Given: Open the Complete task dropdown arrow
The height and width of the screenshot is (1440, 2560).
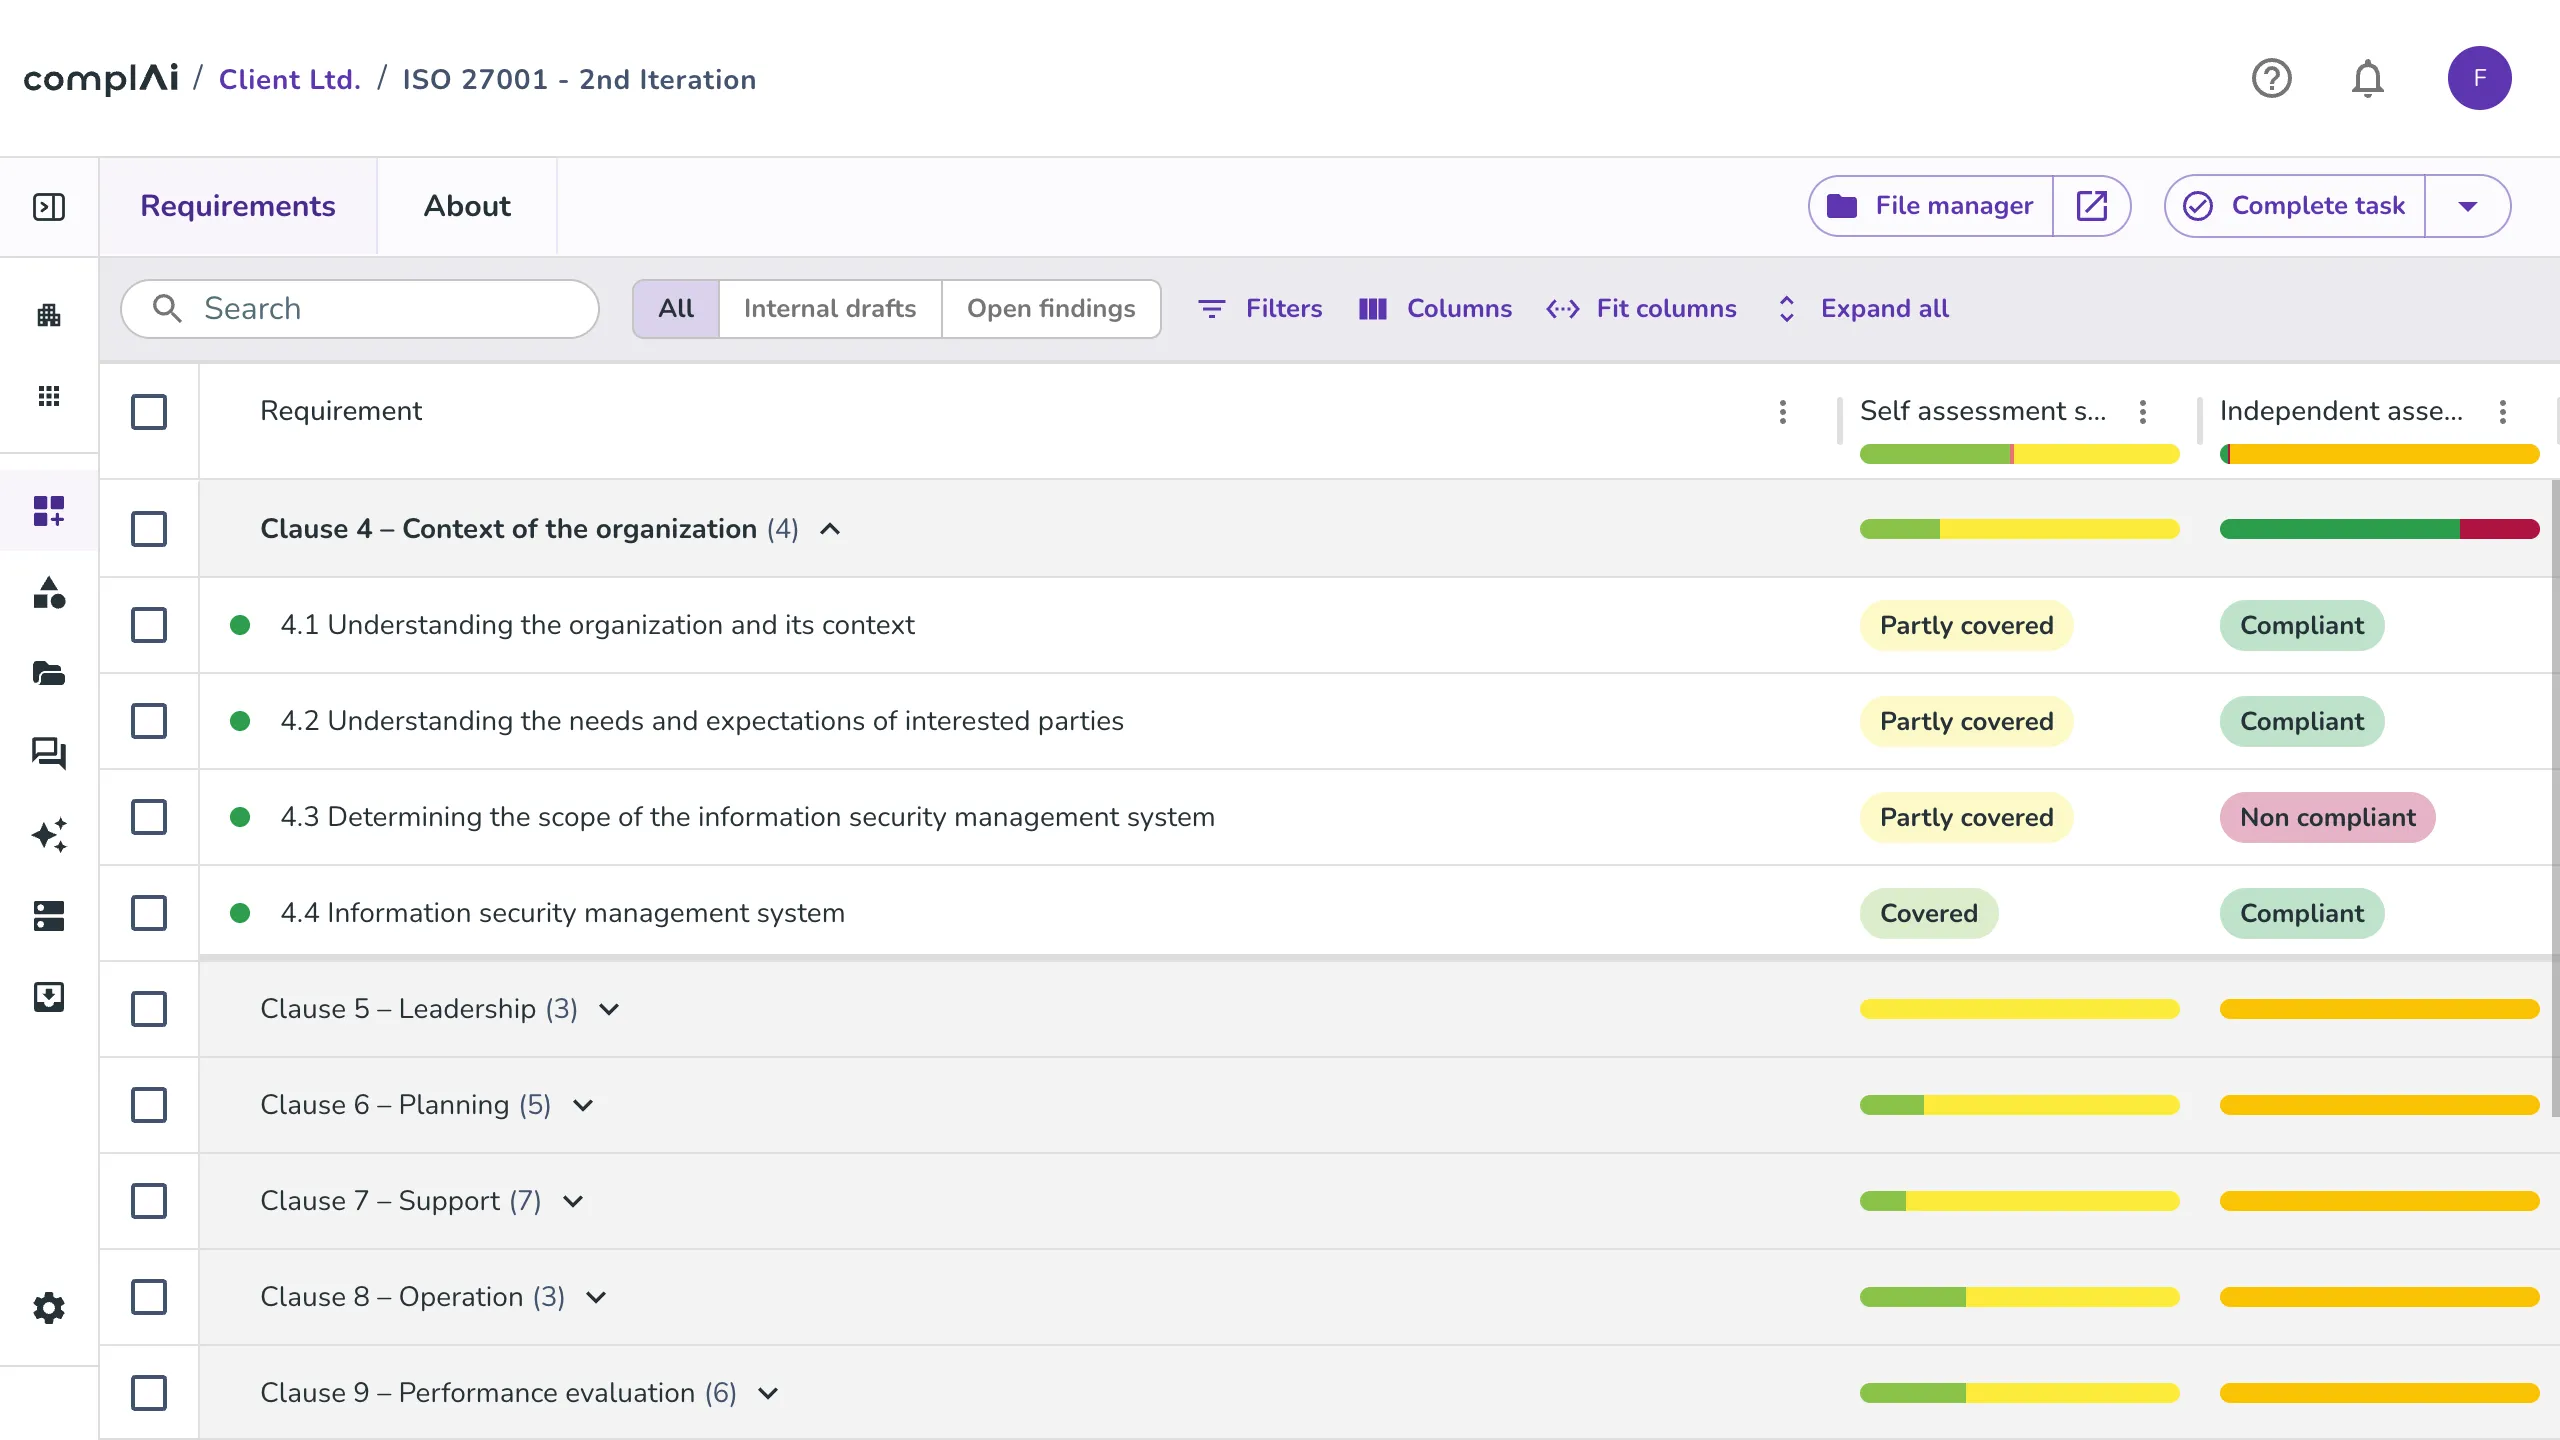Looking at the screenshot, I should [x=2467, y=206].
